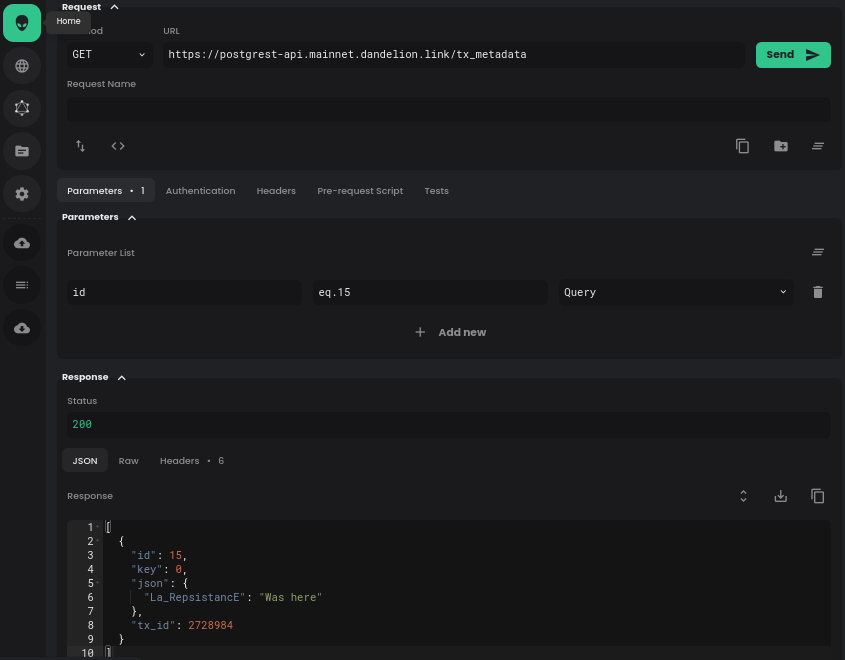Viewport: 845px width, 660px height.
Task: Click the Request Name input field
Action: 447,109
